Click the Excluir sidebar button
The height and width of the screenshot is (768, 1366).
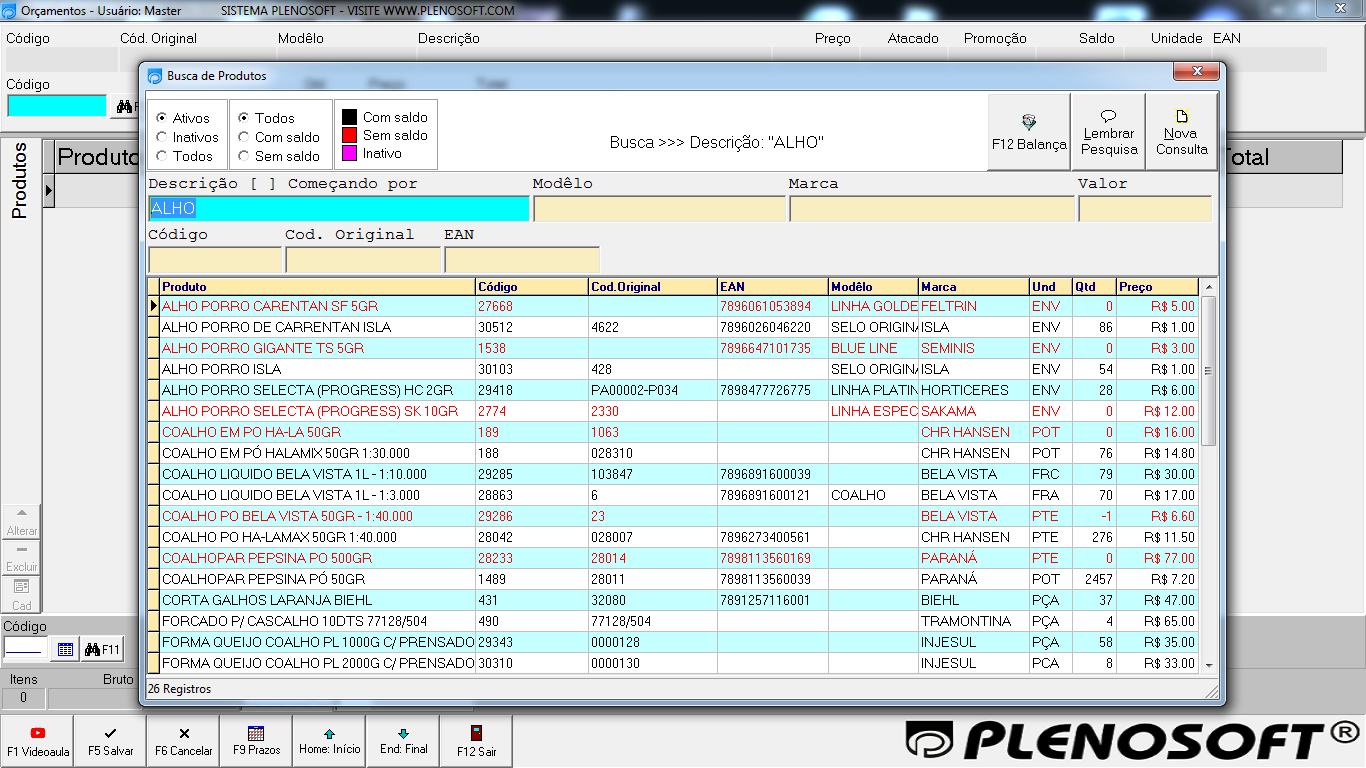(x=22, y=558)
